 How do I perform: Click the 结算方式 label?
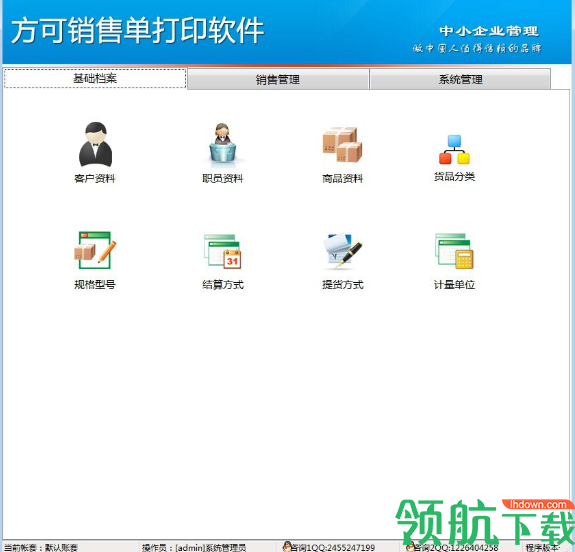pos(223,285)
